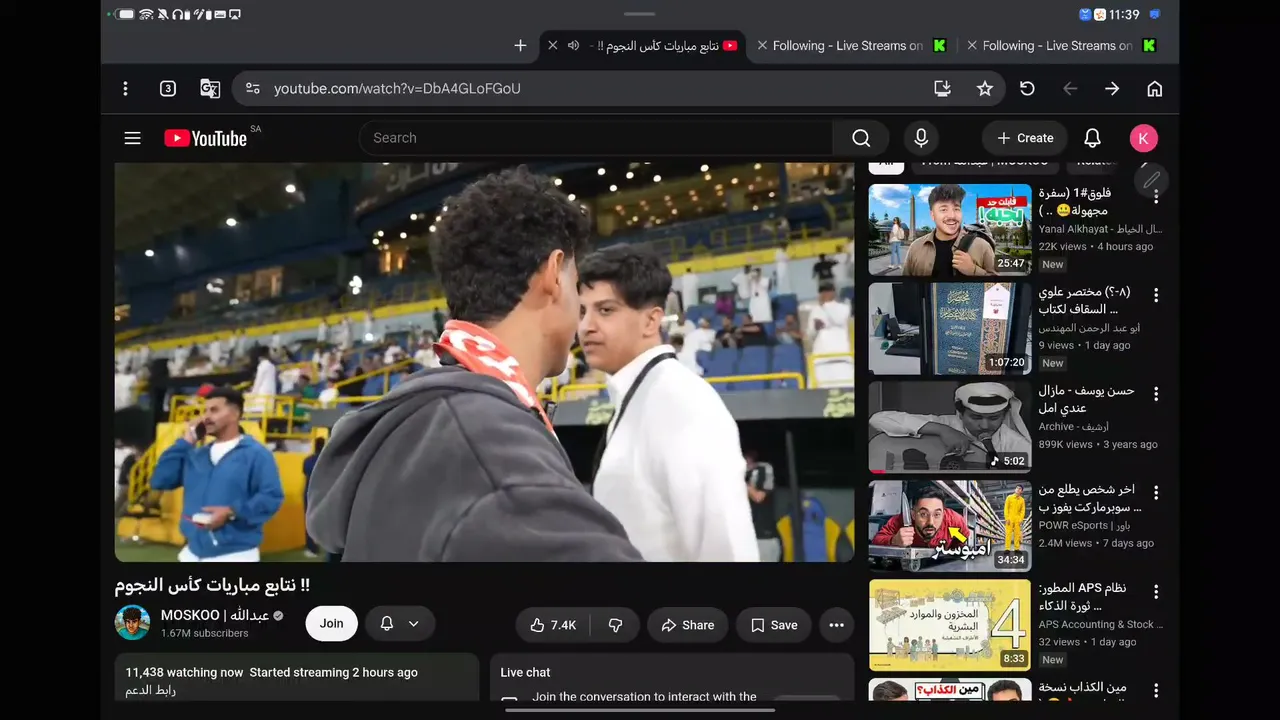The height and width of the screenshot is (720, 1280).
Task: Click the video title نتابع مباريات كأس النجوم
Action: pyautogui.click(x=213, y=585)
